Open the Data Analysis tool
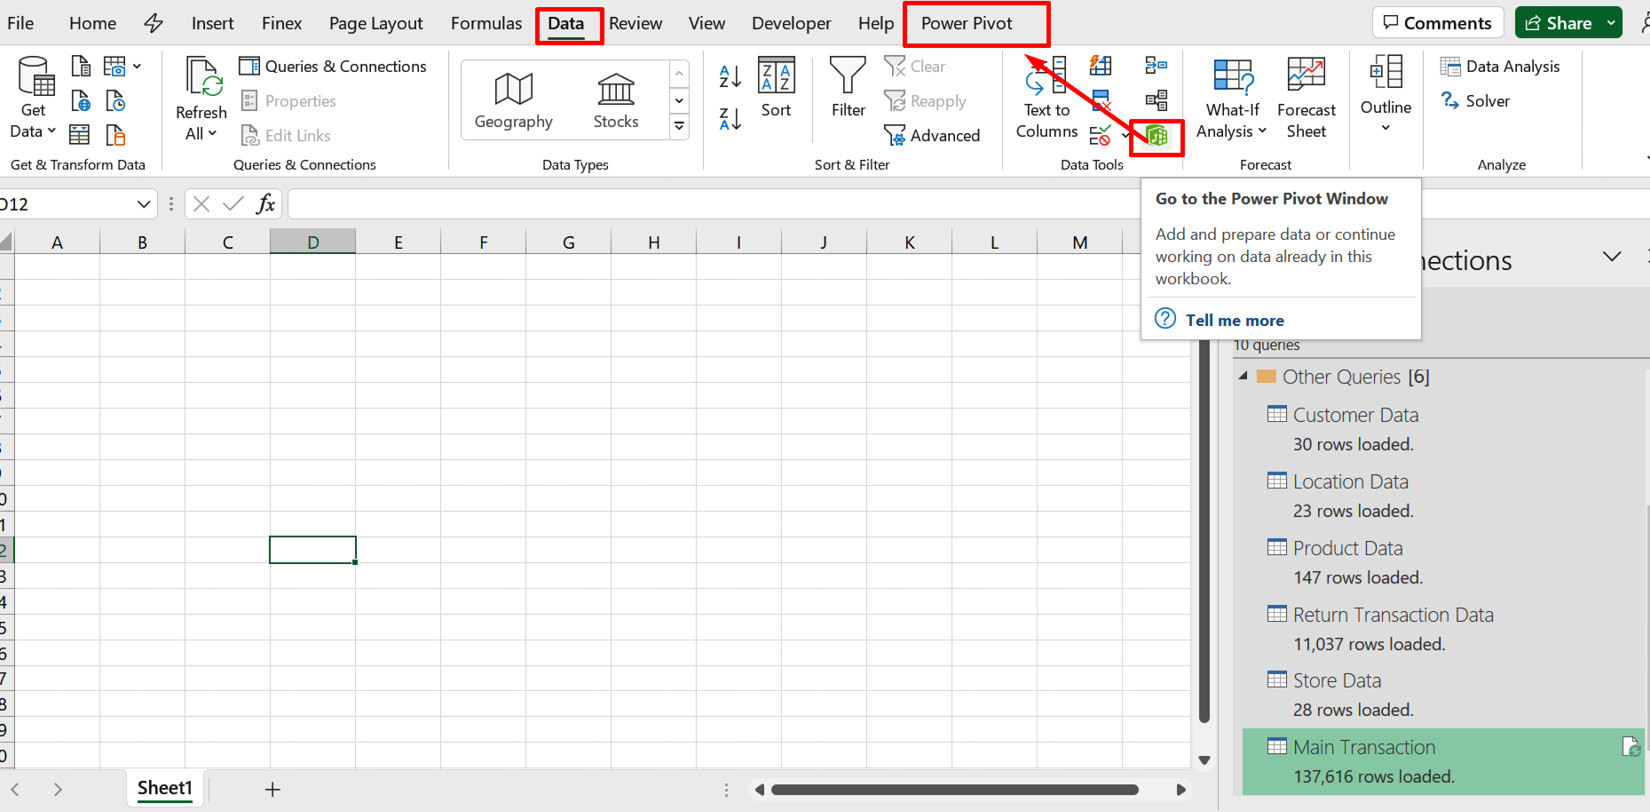The height and width of the screenshot is (812, 1650). pyautogui.click(x=1500, y=66)
